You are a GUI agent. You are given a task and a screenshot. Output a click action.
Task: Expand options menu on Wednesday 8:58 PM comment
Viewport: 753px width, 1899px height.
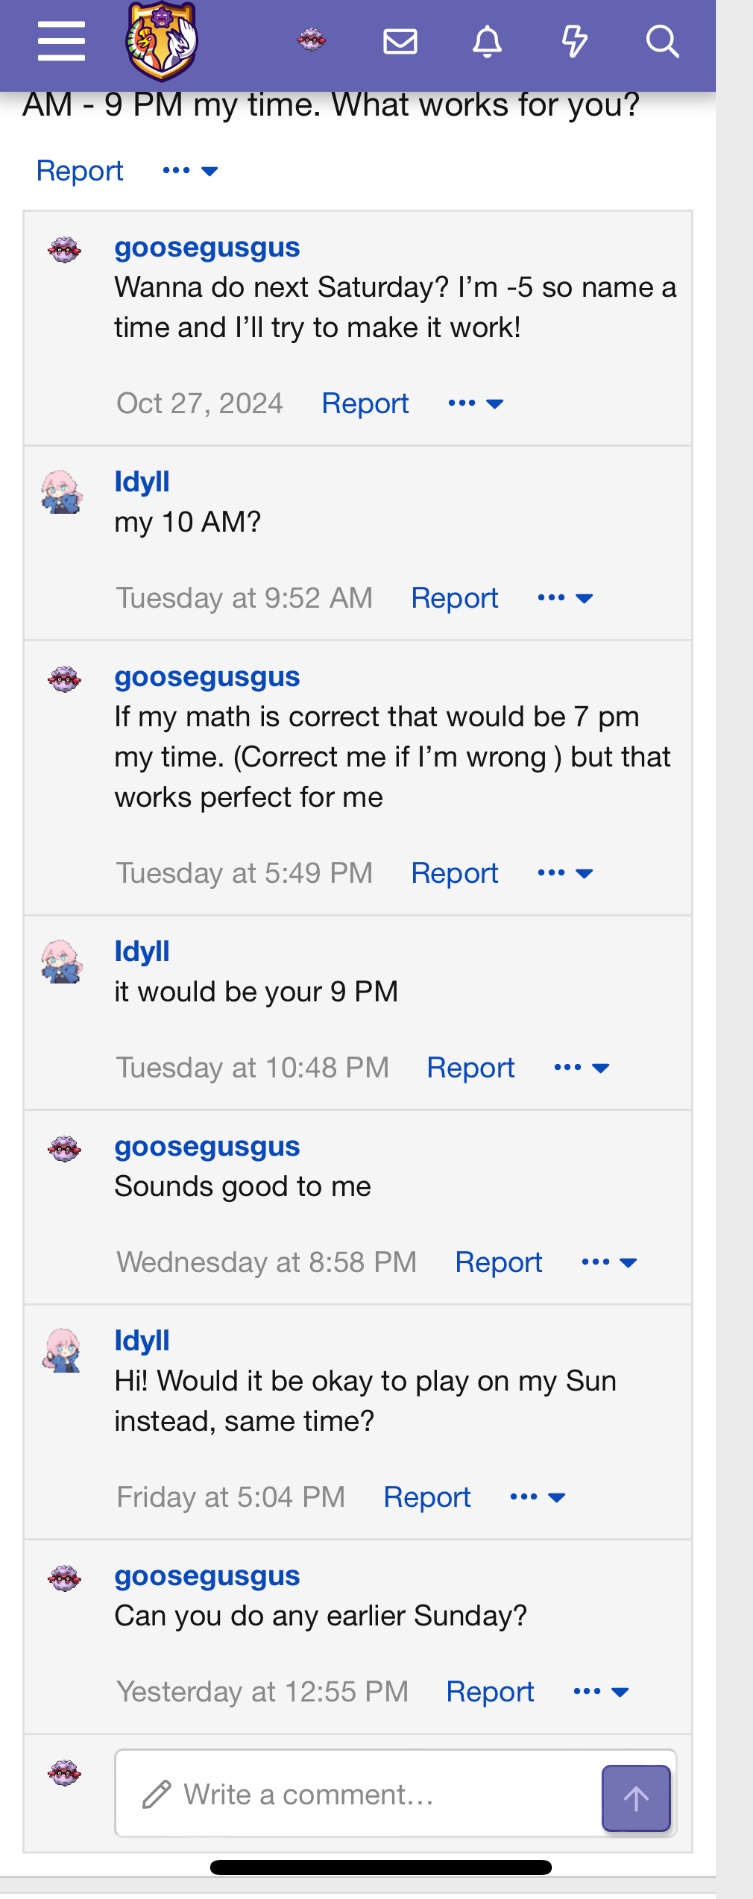click(609, 1262)
